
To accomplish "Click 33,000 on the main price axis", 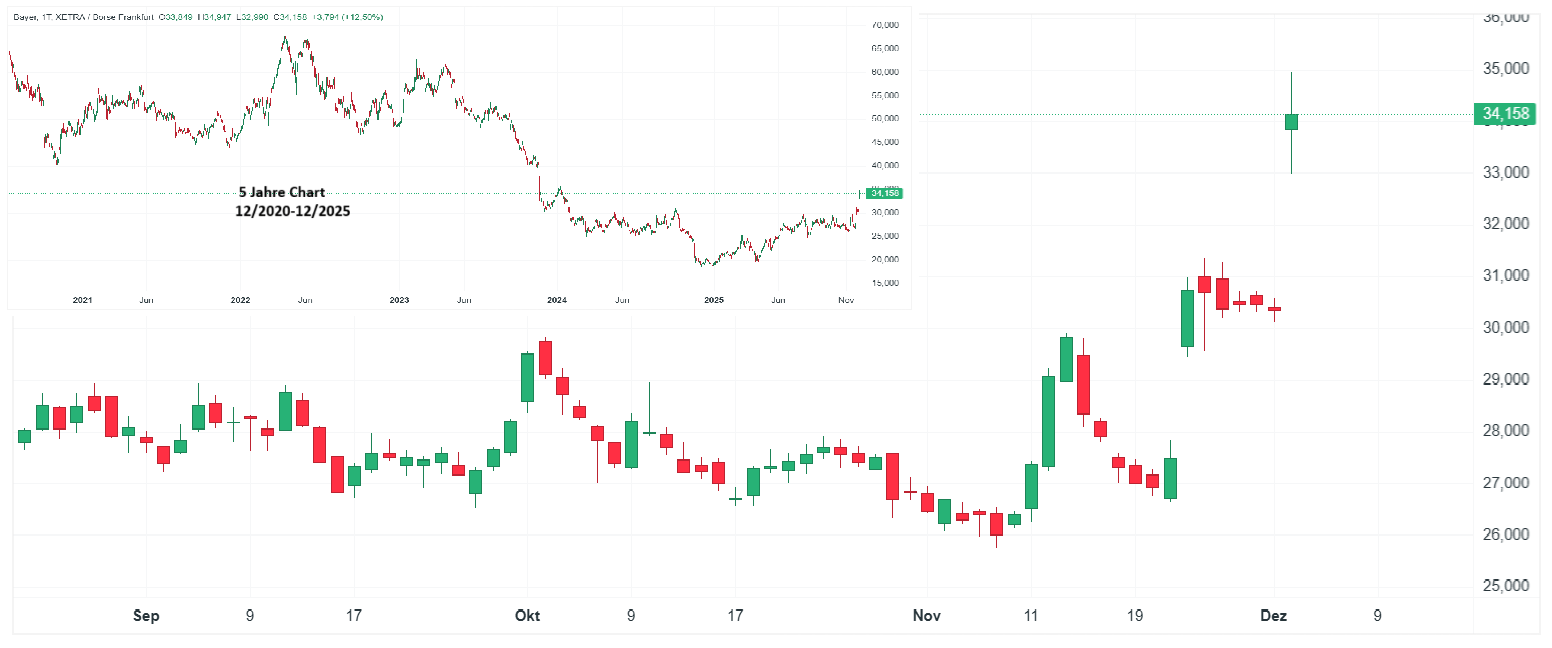I will click(x=1505, y=172).
